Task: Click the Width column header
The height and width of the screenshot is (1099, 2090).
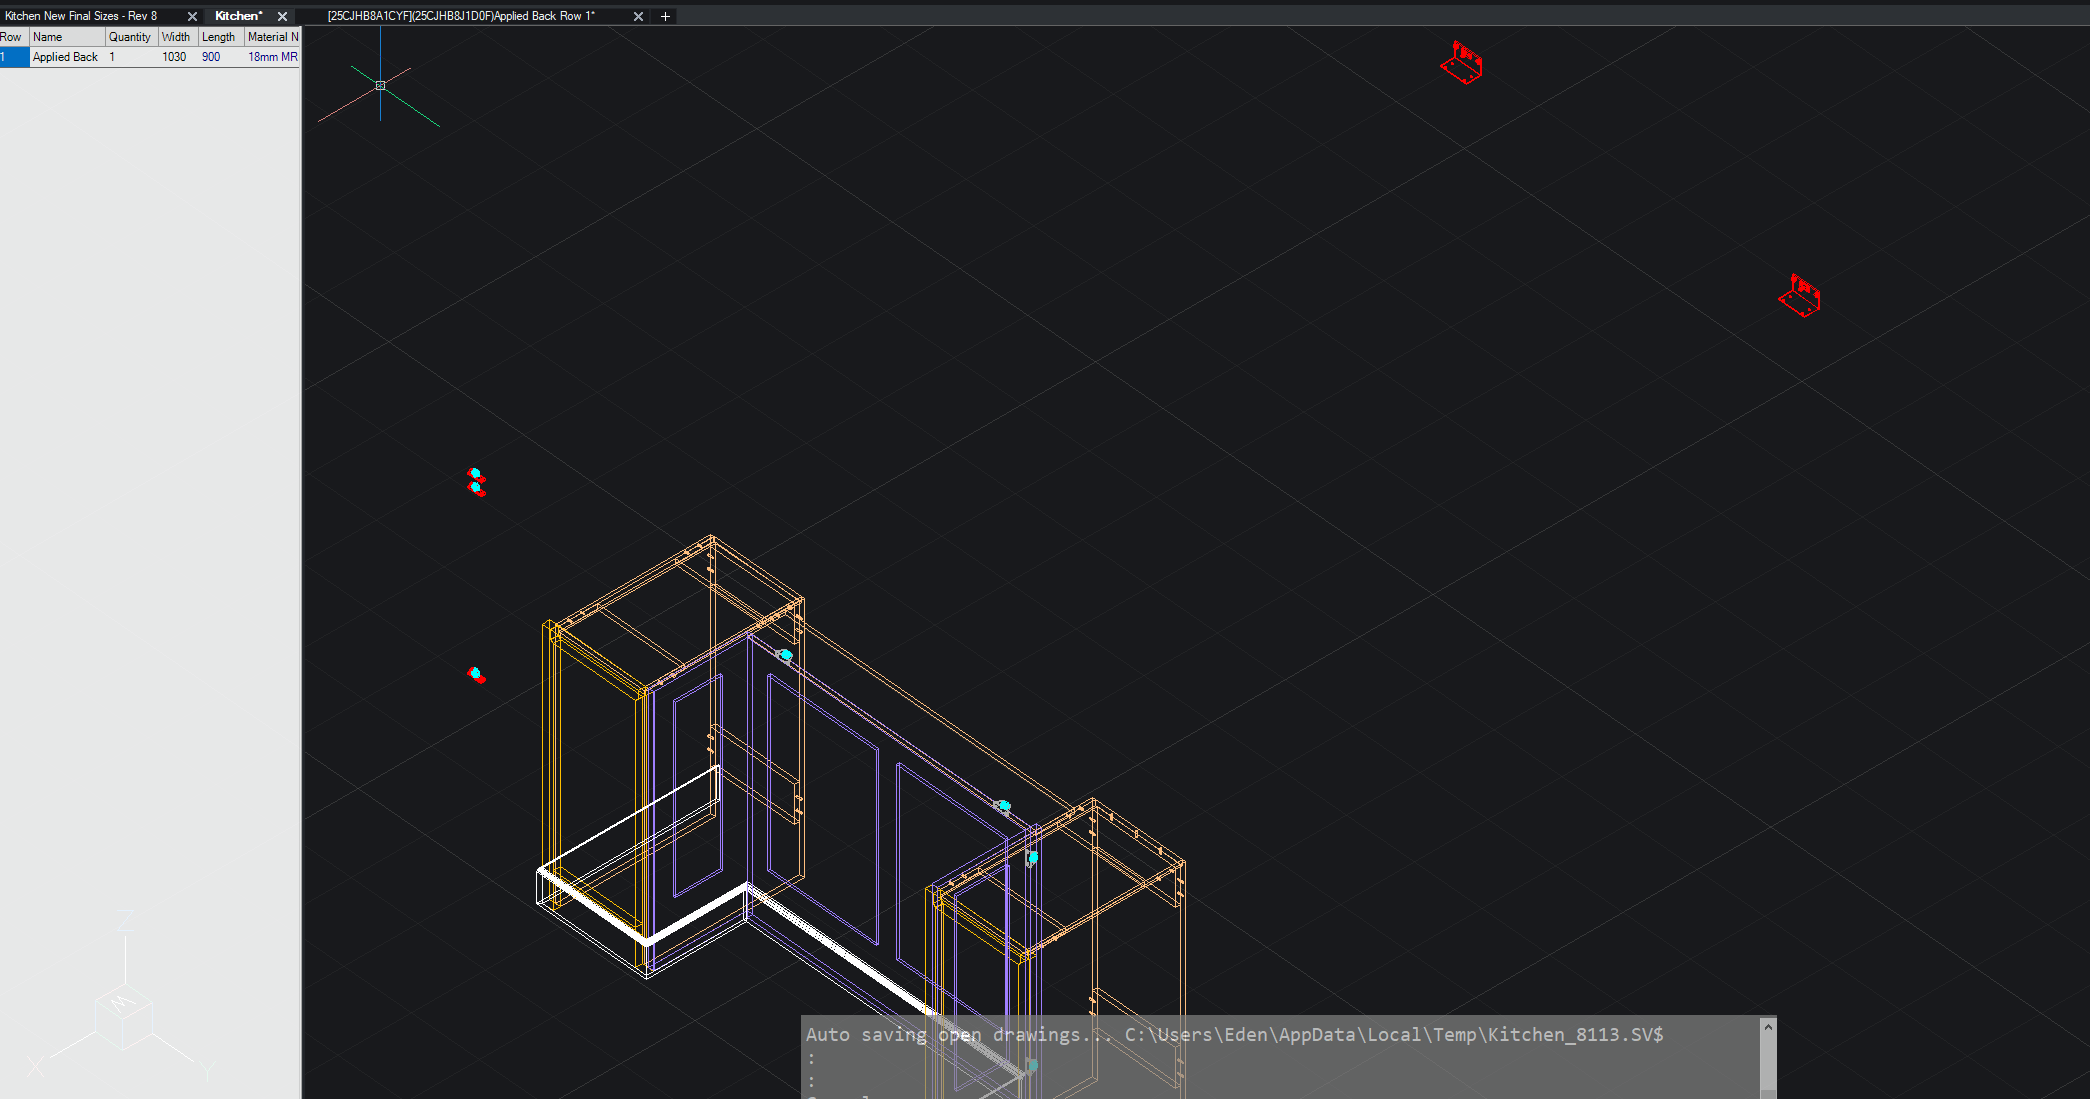Action: click(x=176, y=37)
